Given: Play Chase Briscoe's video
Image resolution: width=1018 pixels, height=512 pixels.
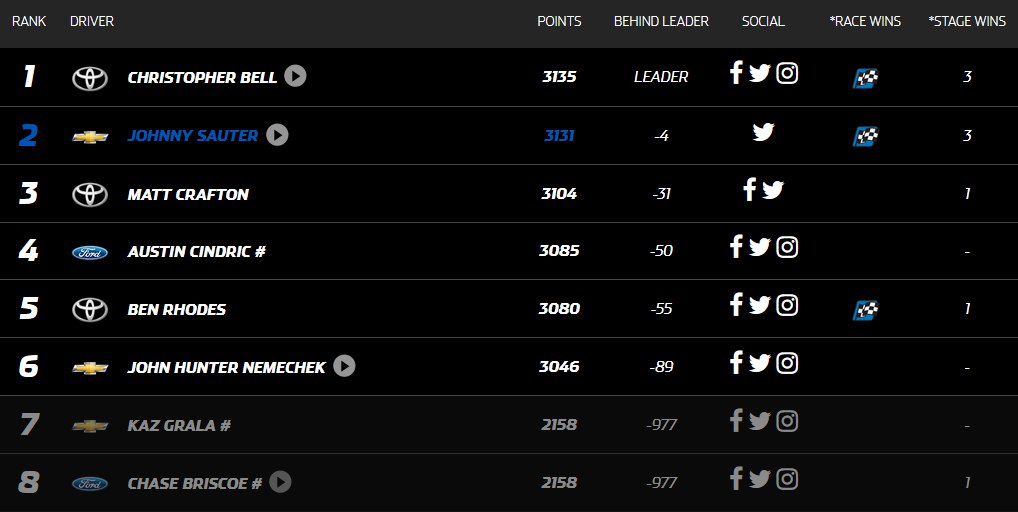Looking at the screenshot, I should [x=280, y=482].
